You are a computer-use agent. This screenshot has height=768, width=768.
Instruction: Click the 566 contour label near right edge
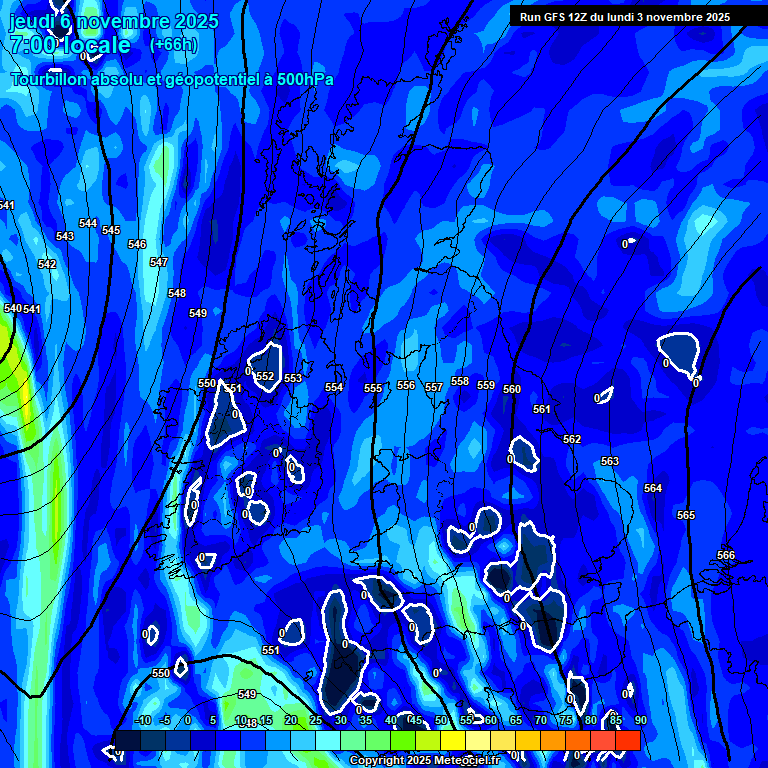(x=726, y=556)
